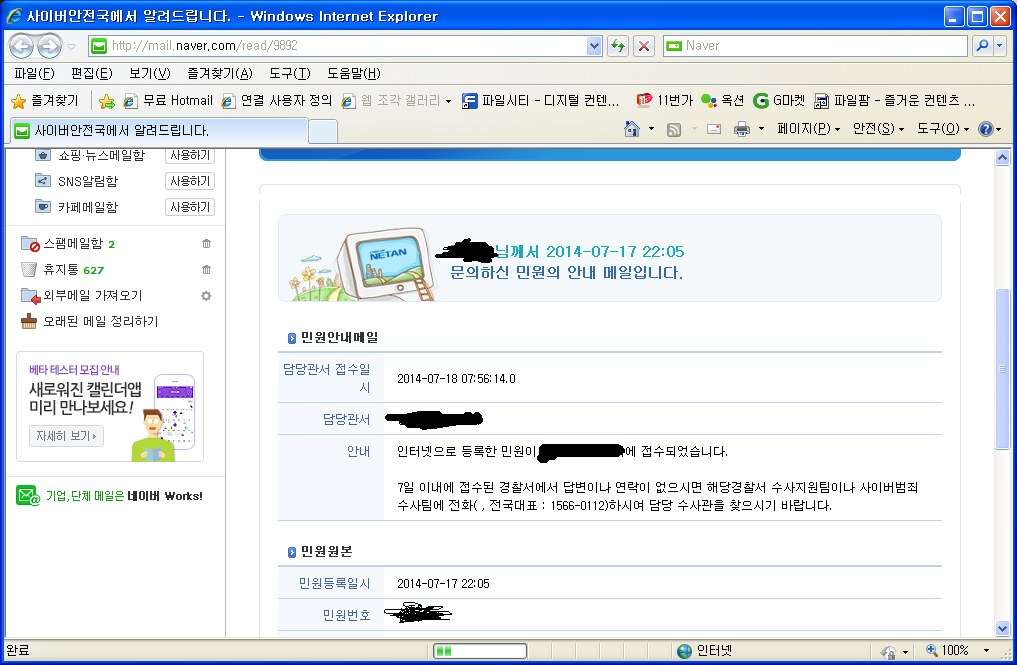Empty the 스팸메일함 using its trash icon
1017x665 pixels.
point(206,244)
